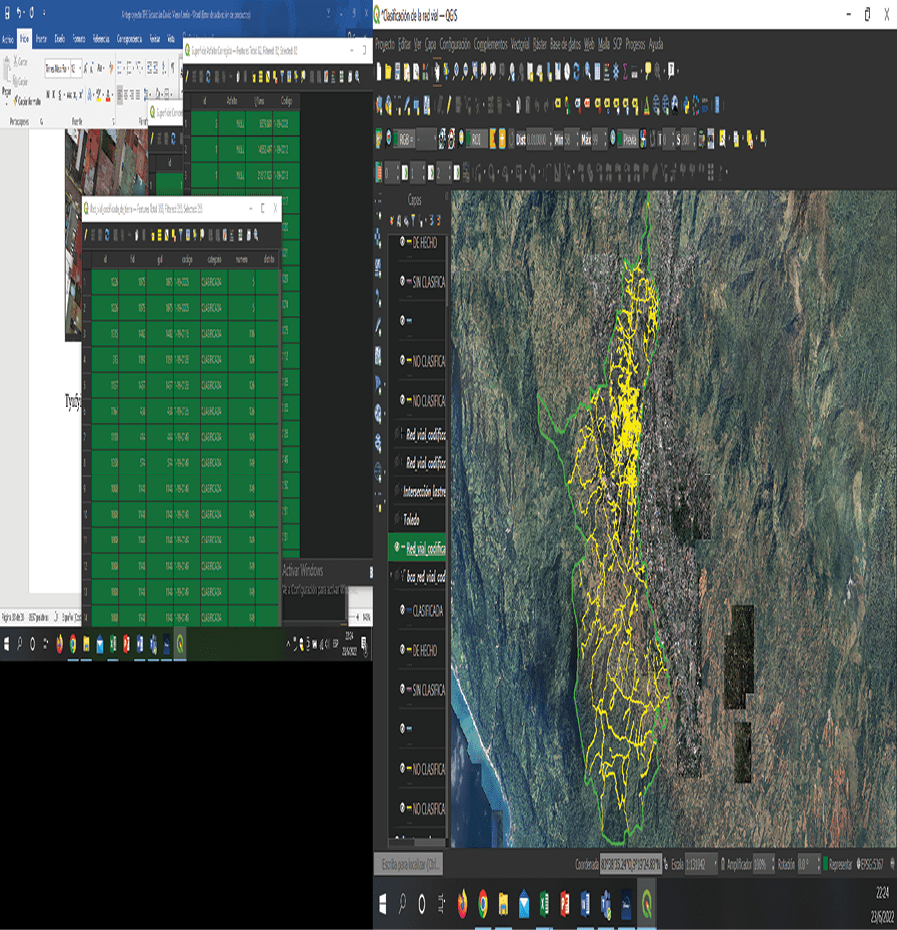Collapse the bca_red_vial layer group
Image resolution: width=897 pixels, height=930 pixels.
tap(391, 577)
